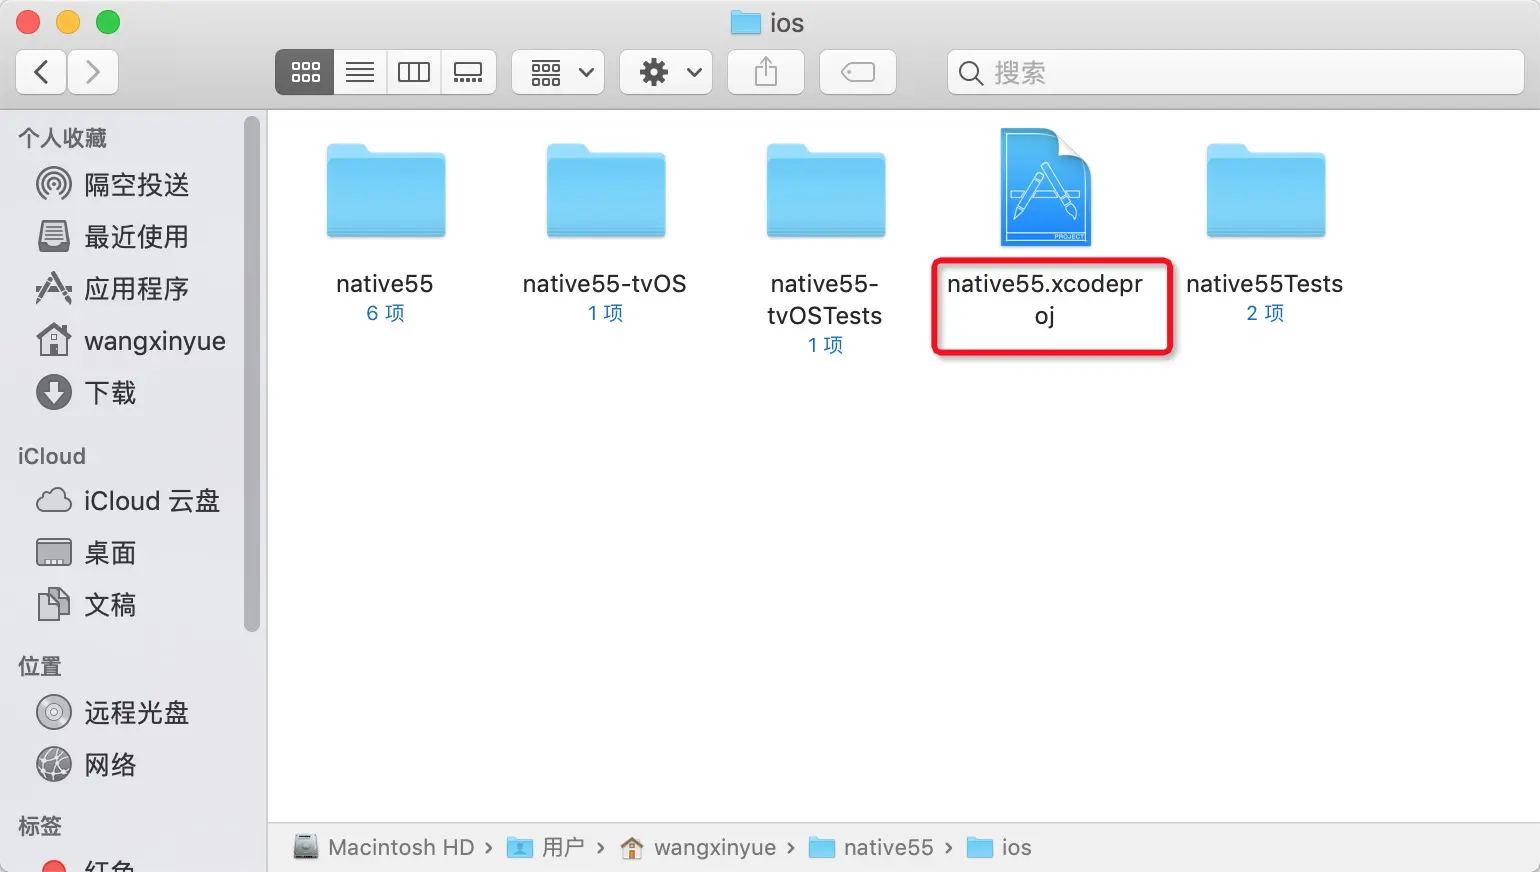Click the native55.xcodeproj file name
This screenshot has height=872, width=1540.
click(x=1045, y=300)
